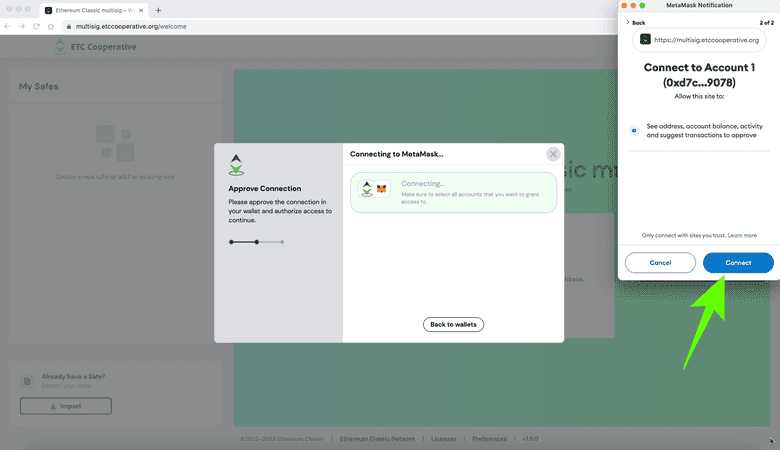Open a new browser tab

coord(158,10)
